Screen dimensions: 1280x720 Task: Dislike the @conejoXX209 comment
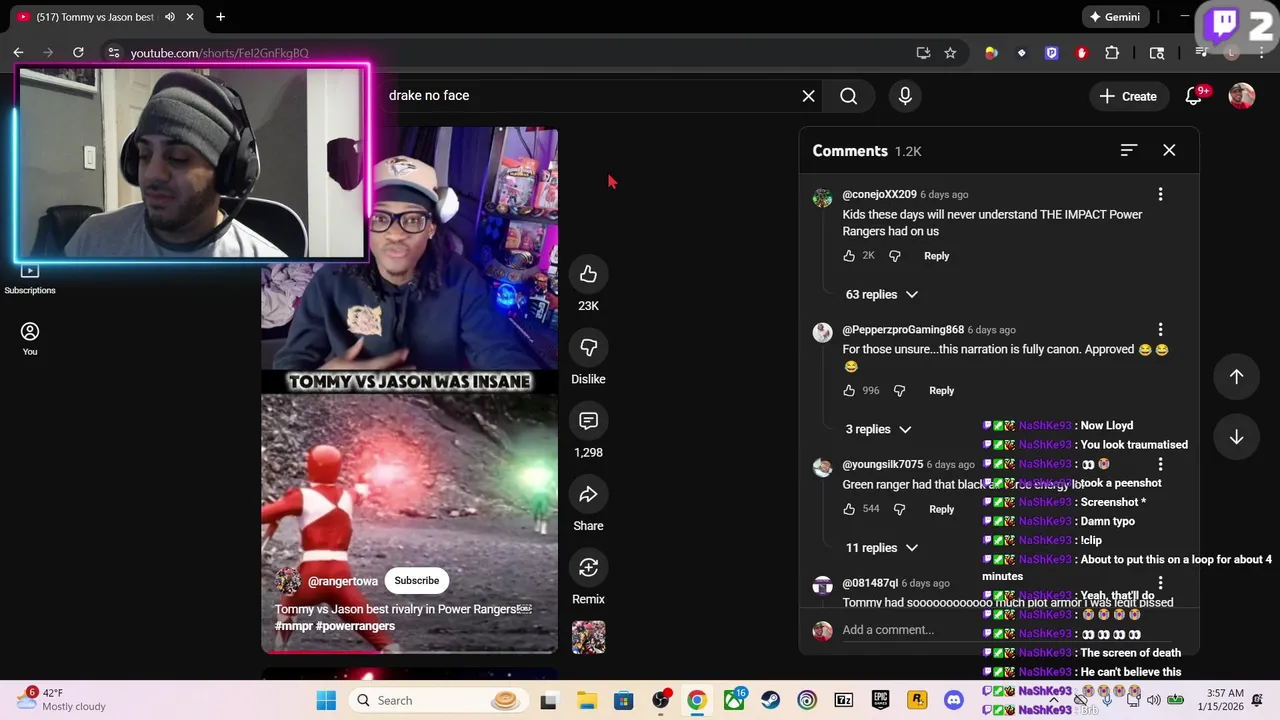(895, 256)
